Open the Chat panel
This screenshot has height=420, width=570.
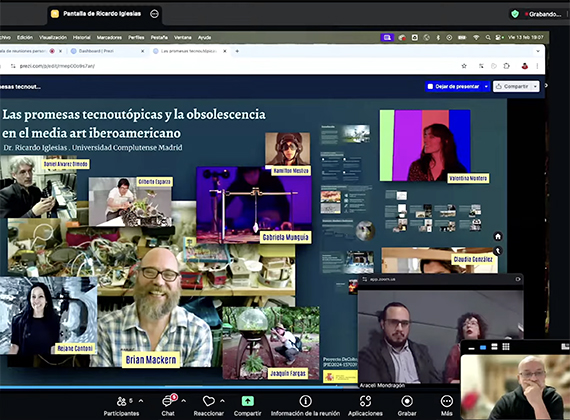point(168,405)
